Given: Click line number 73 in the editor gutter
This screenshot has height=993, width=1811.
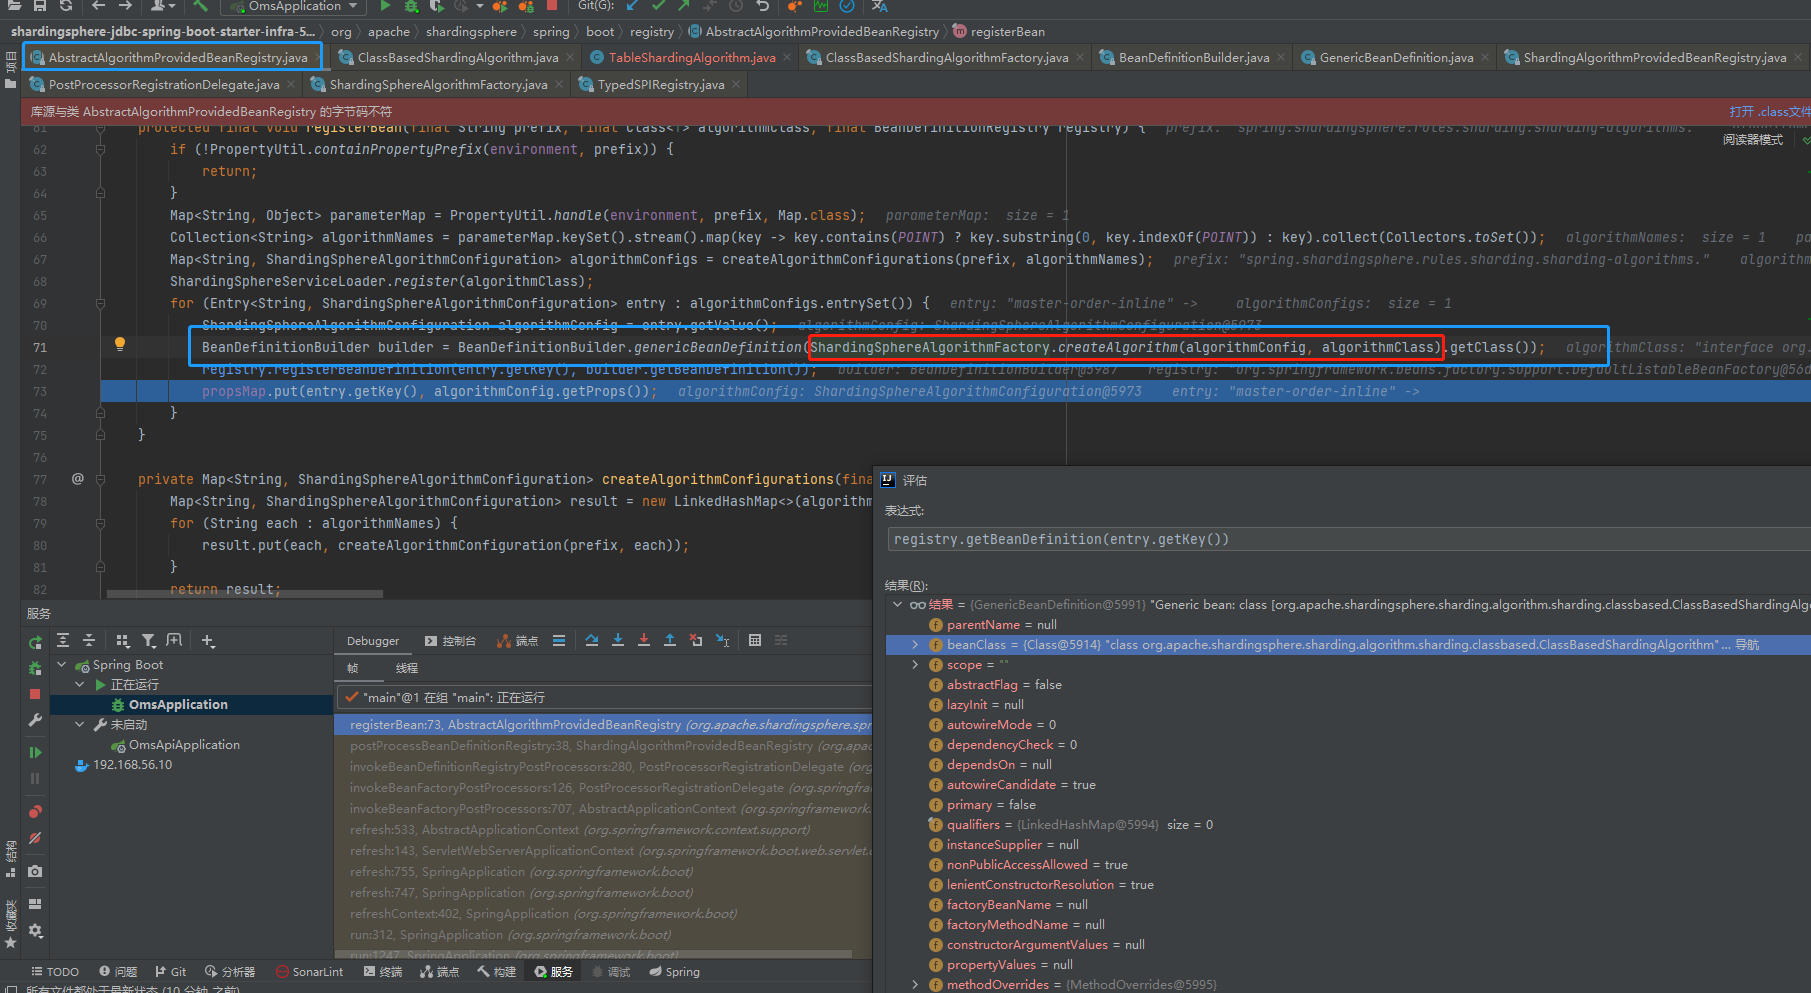Looking at the screenshot, I should tap(40, 391).
